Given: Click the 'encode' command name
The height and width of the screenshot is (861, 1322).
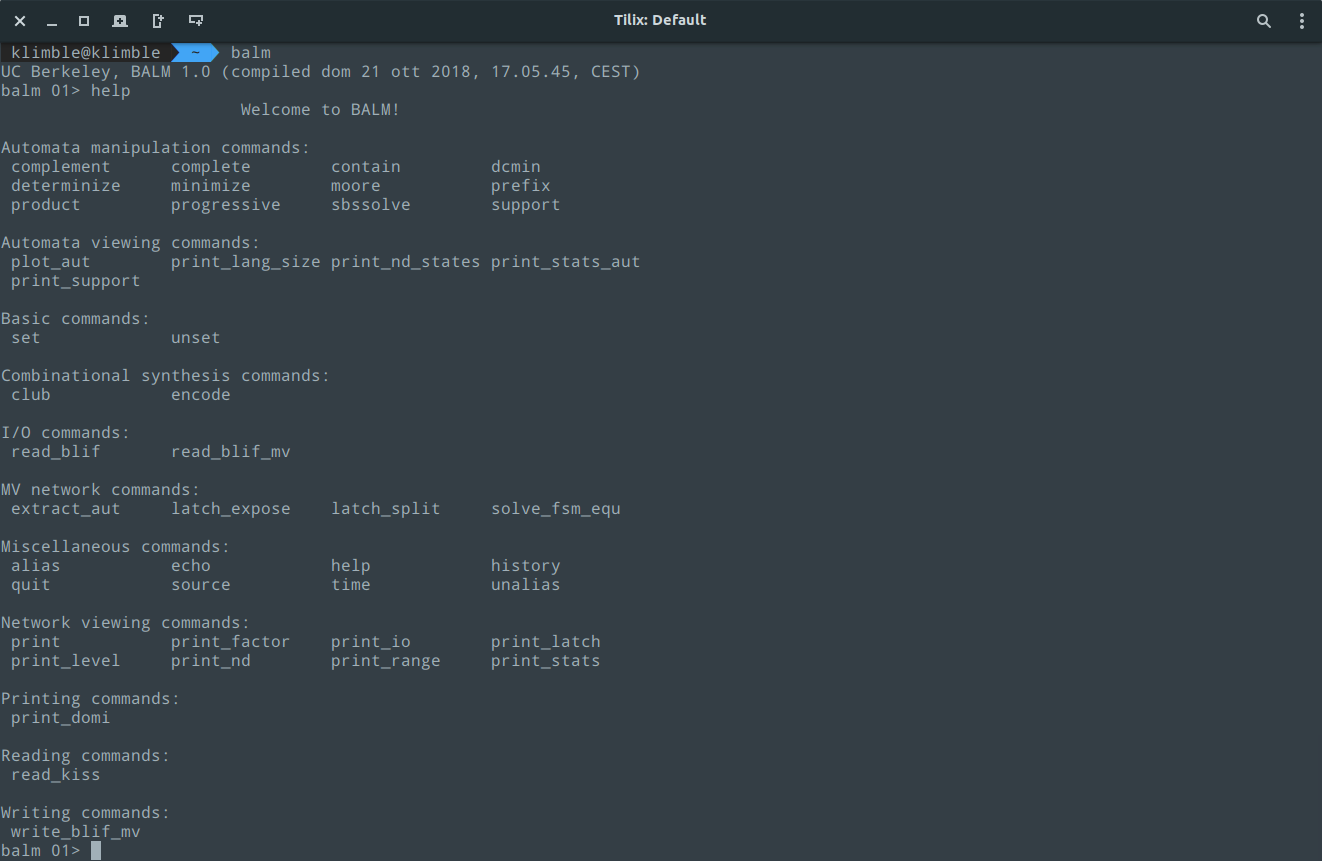Looking at the screenshot, I should pyautogui.click(x=201, y=395).
